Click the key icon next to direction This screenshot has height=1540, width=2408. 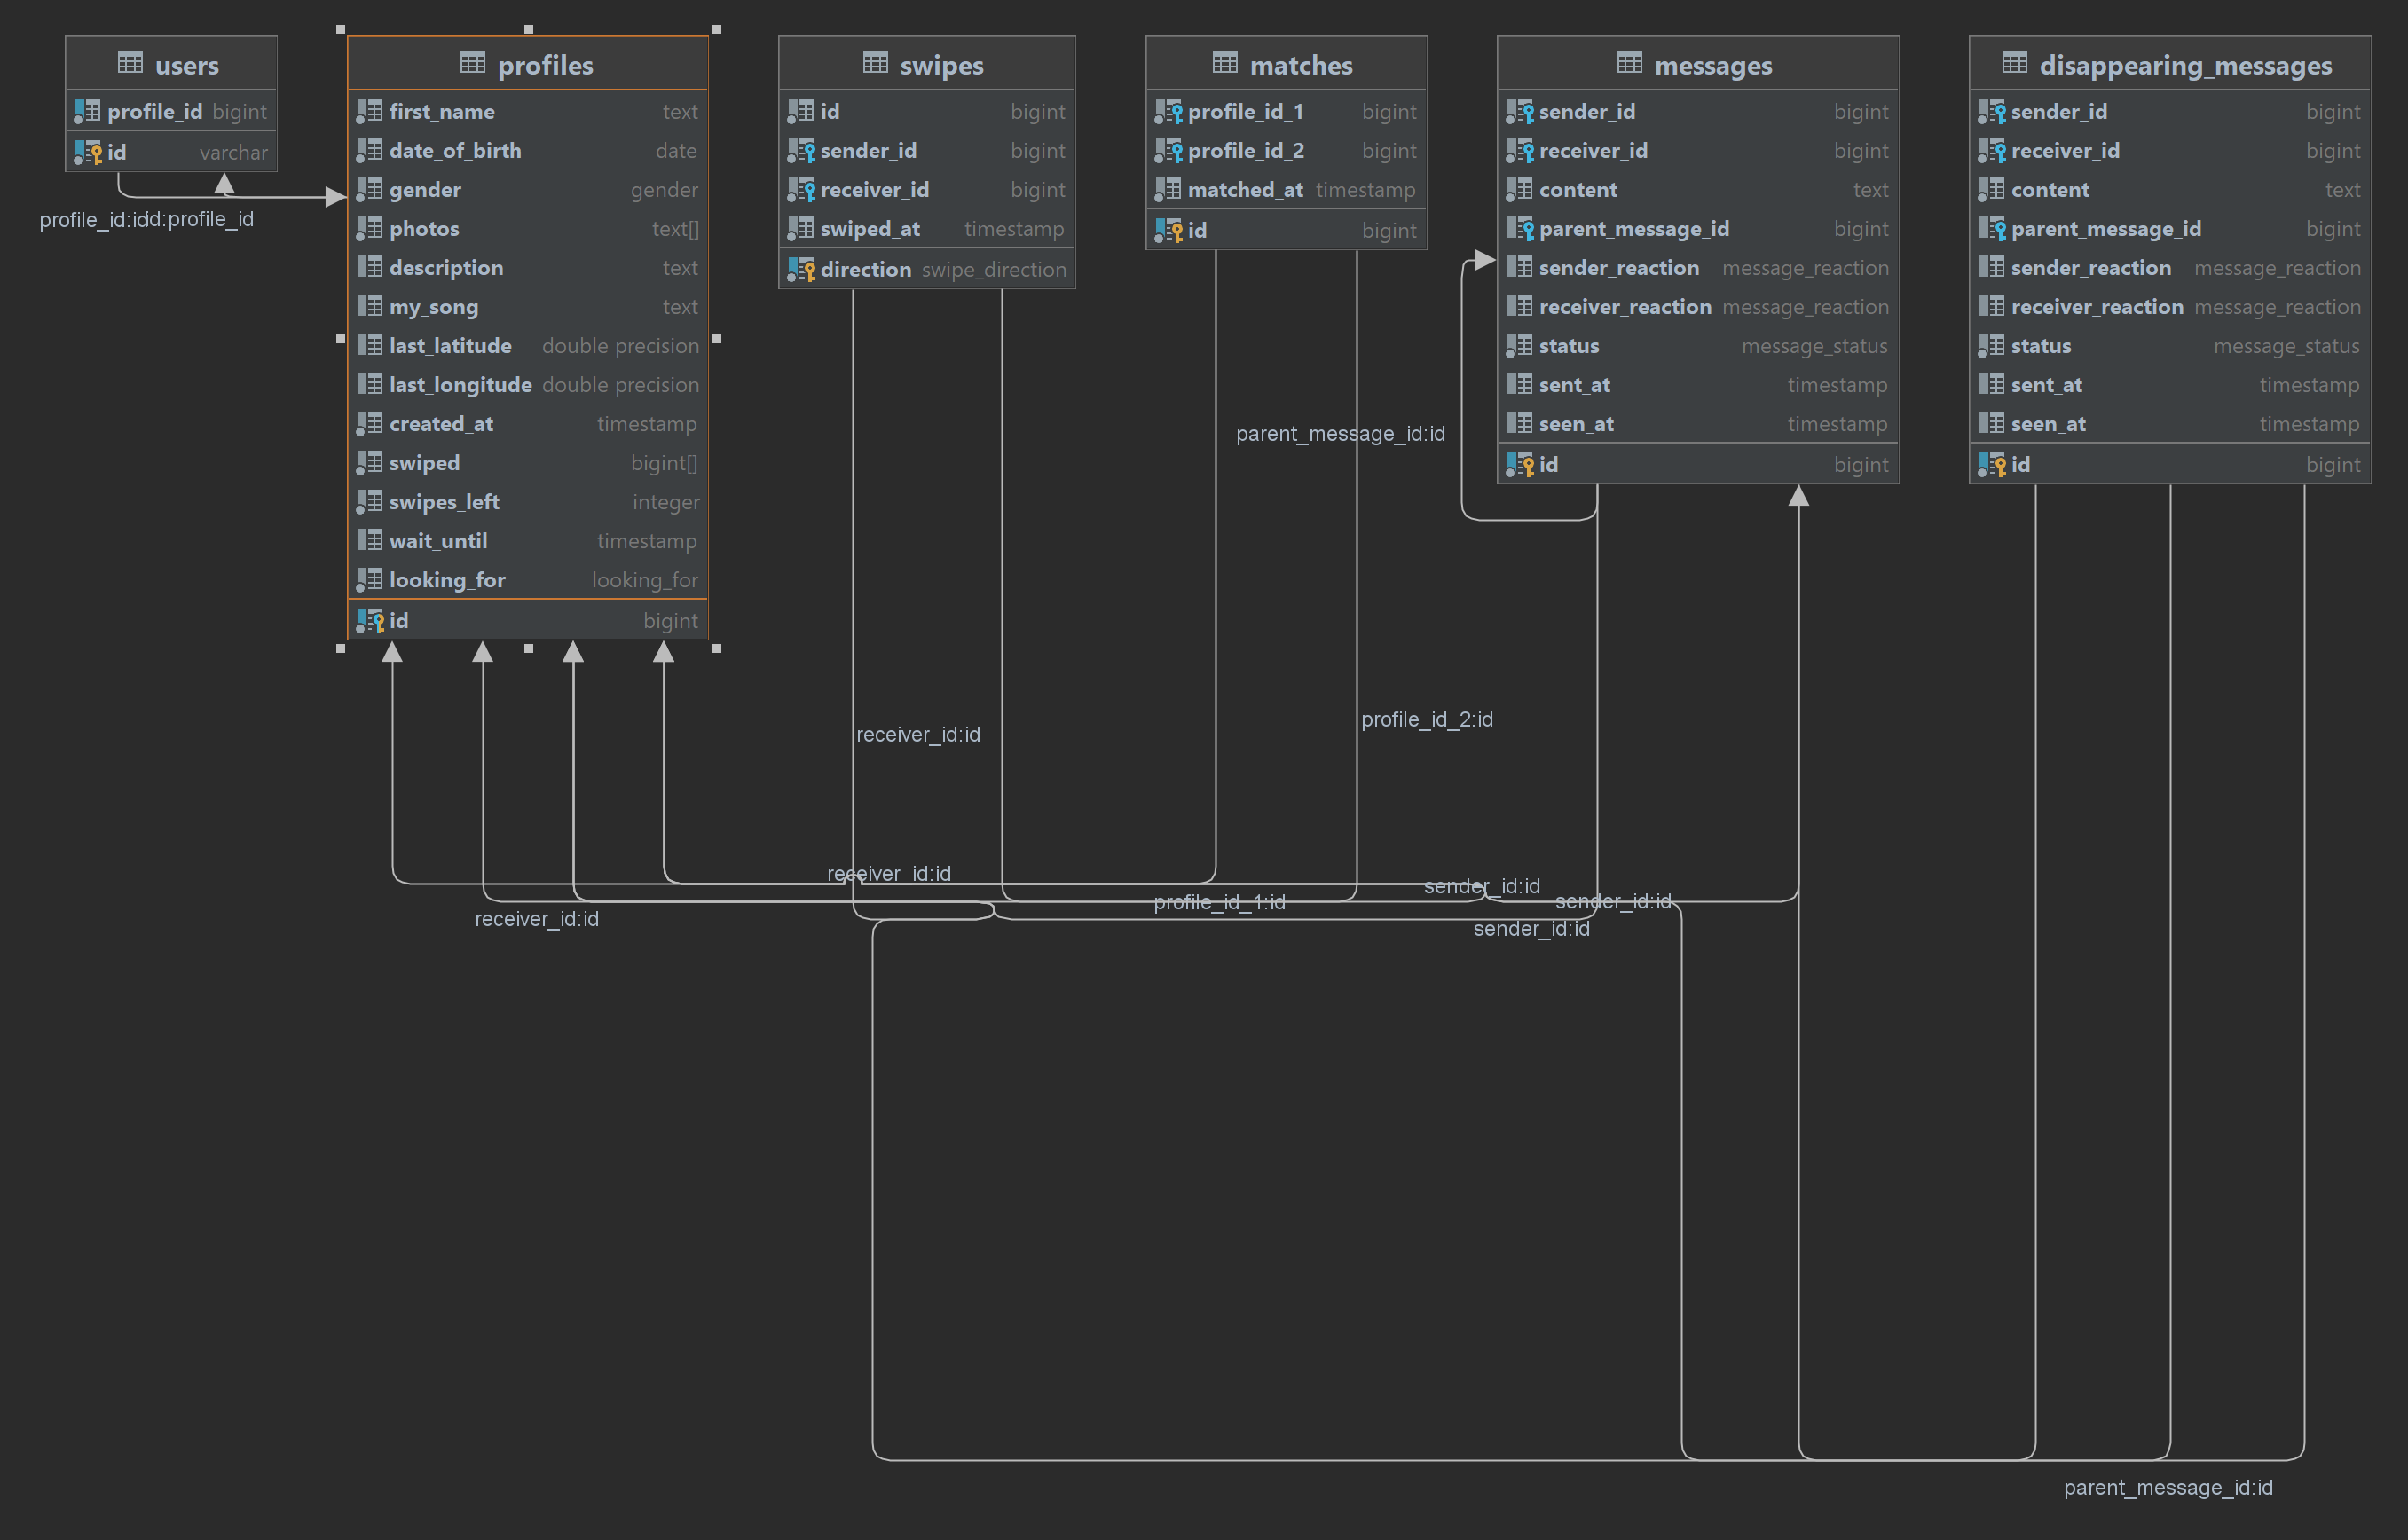click(801, 270)
